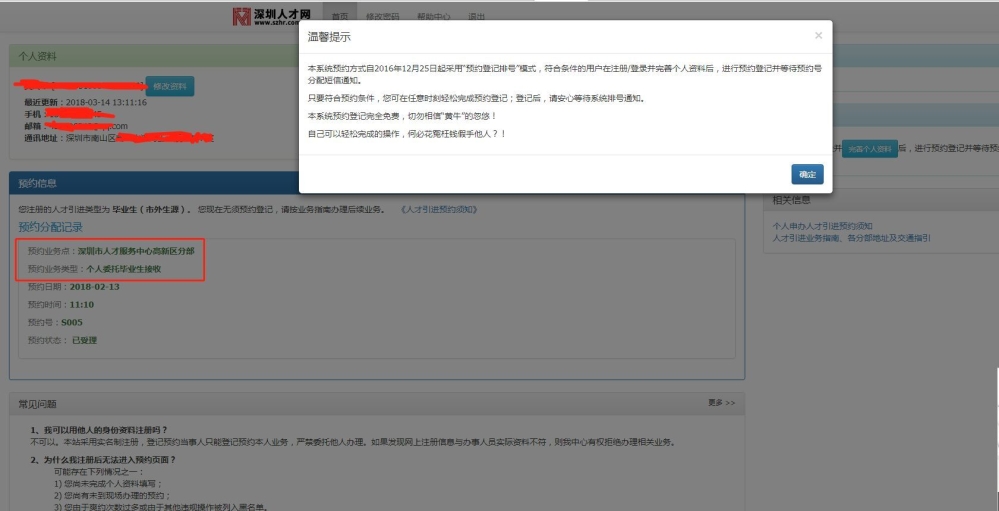Click FAQ question 我可以用他人的身份资料注册吗
The width and height of the screenshot is (999, 511).
[99, 430]
